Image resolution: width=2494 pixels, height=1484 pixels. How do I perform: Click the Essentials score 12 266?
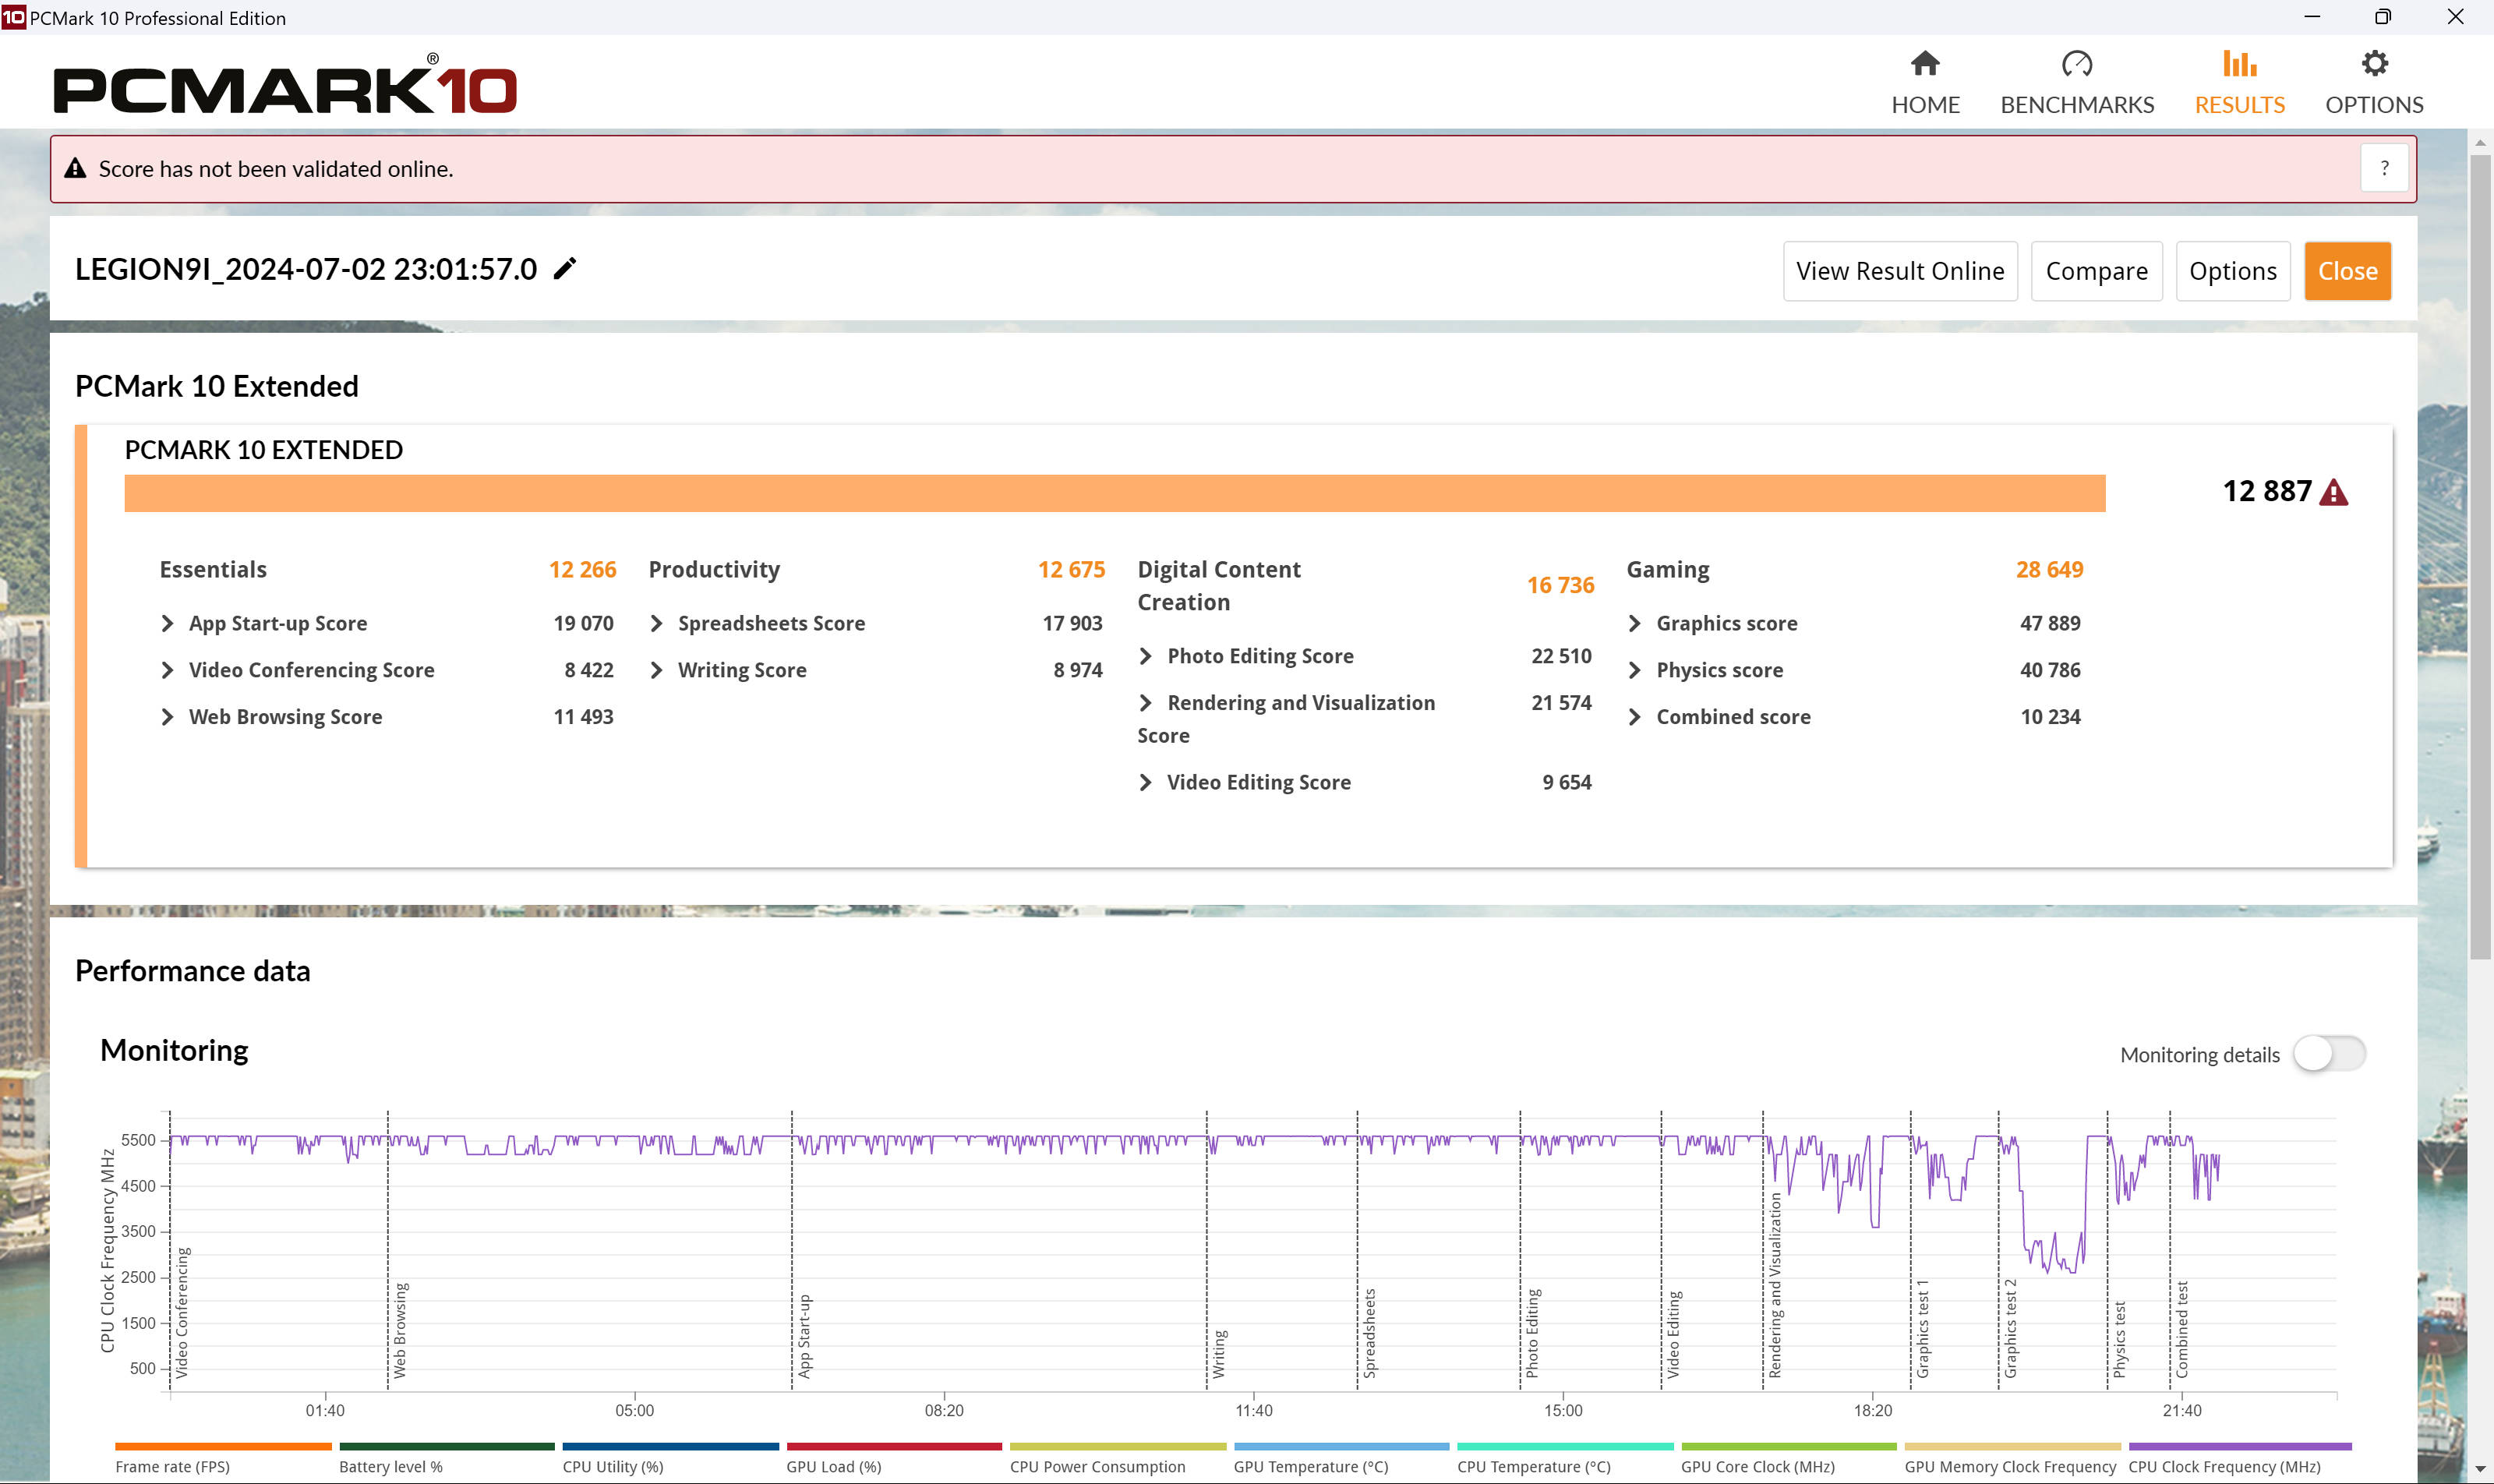point(582,569)
